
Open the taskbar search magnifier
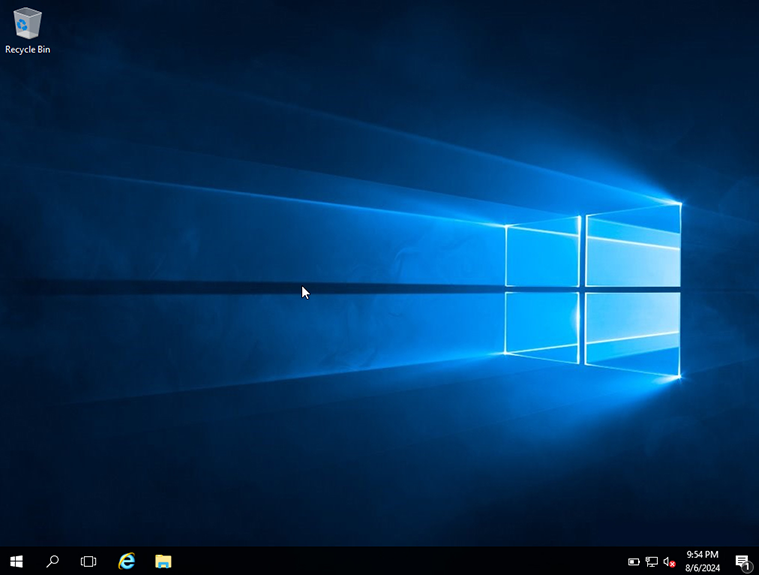point(52,561)
